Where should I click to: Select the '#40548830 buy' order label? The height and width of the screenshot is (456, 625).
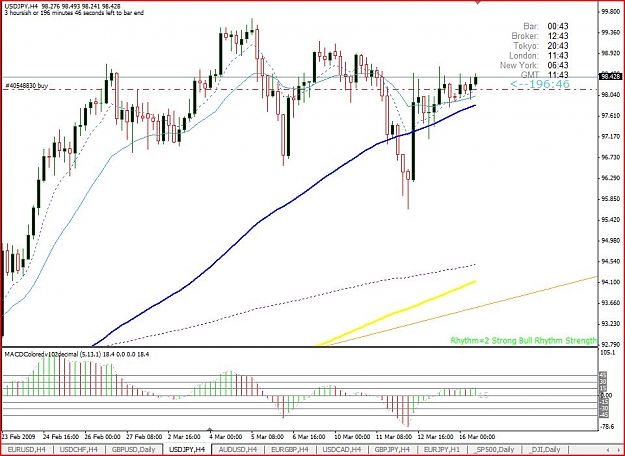[x=26, y=85]
